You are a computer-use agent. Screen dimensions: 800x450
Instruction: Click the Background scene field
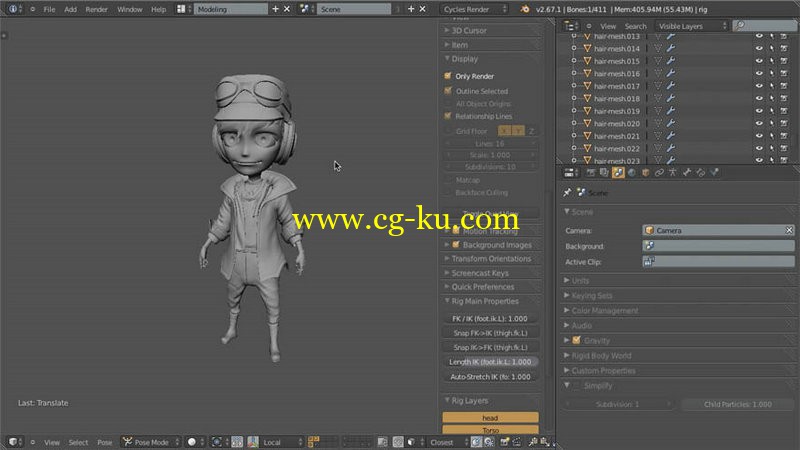718,246
